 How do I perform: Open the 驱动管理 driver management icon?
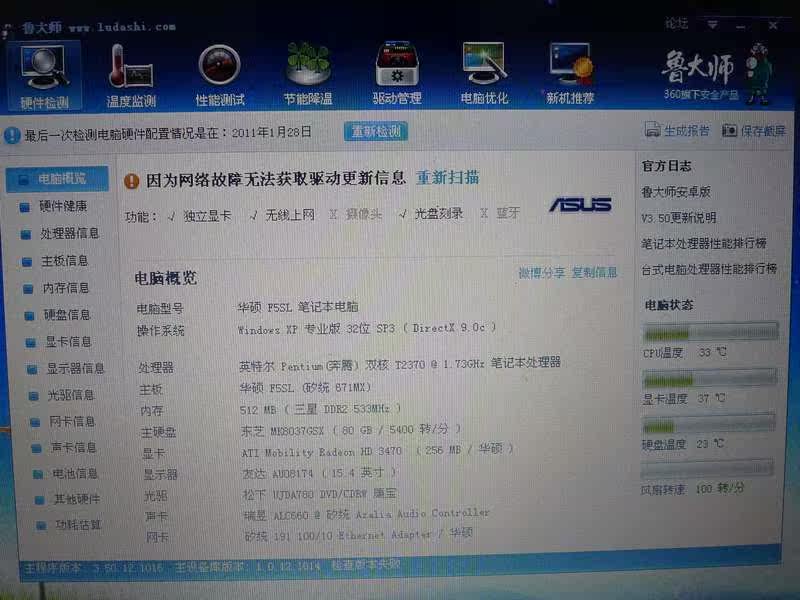pos(397,74)
